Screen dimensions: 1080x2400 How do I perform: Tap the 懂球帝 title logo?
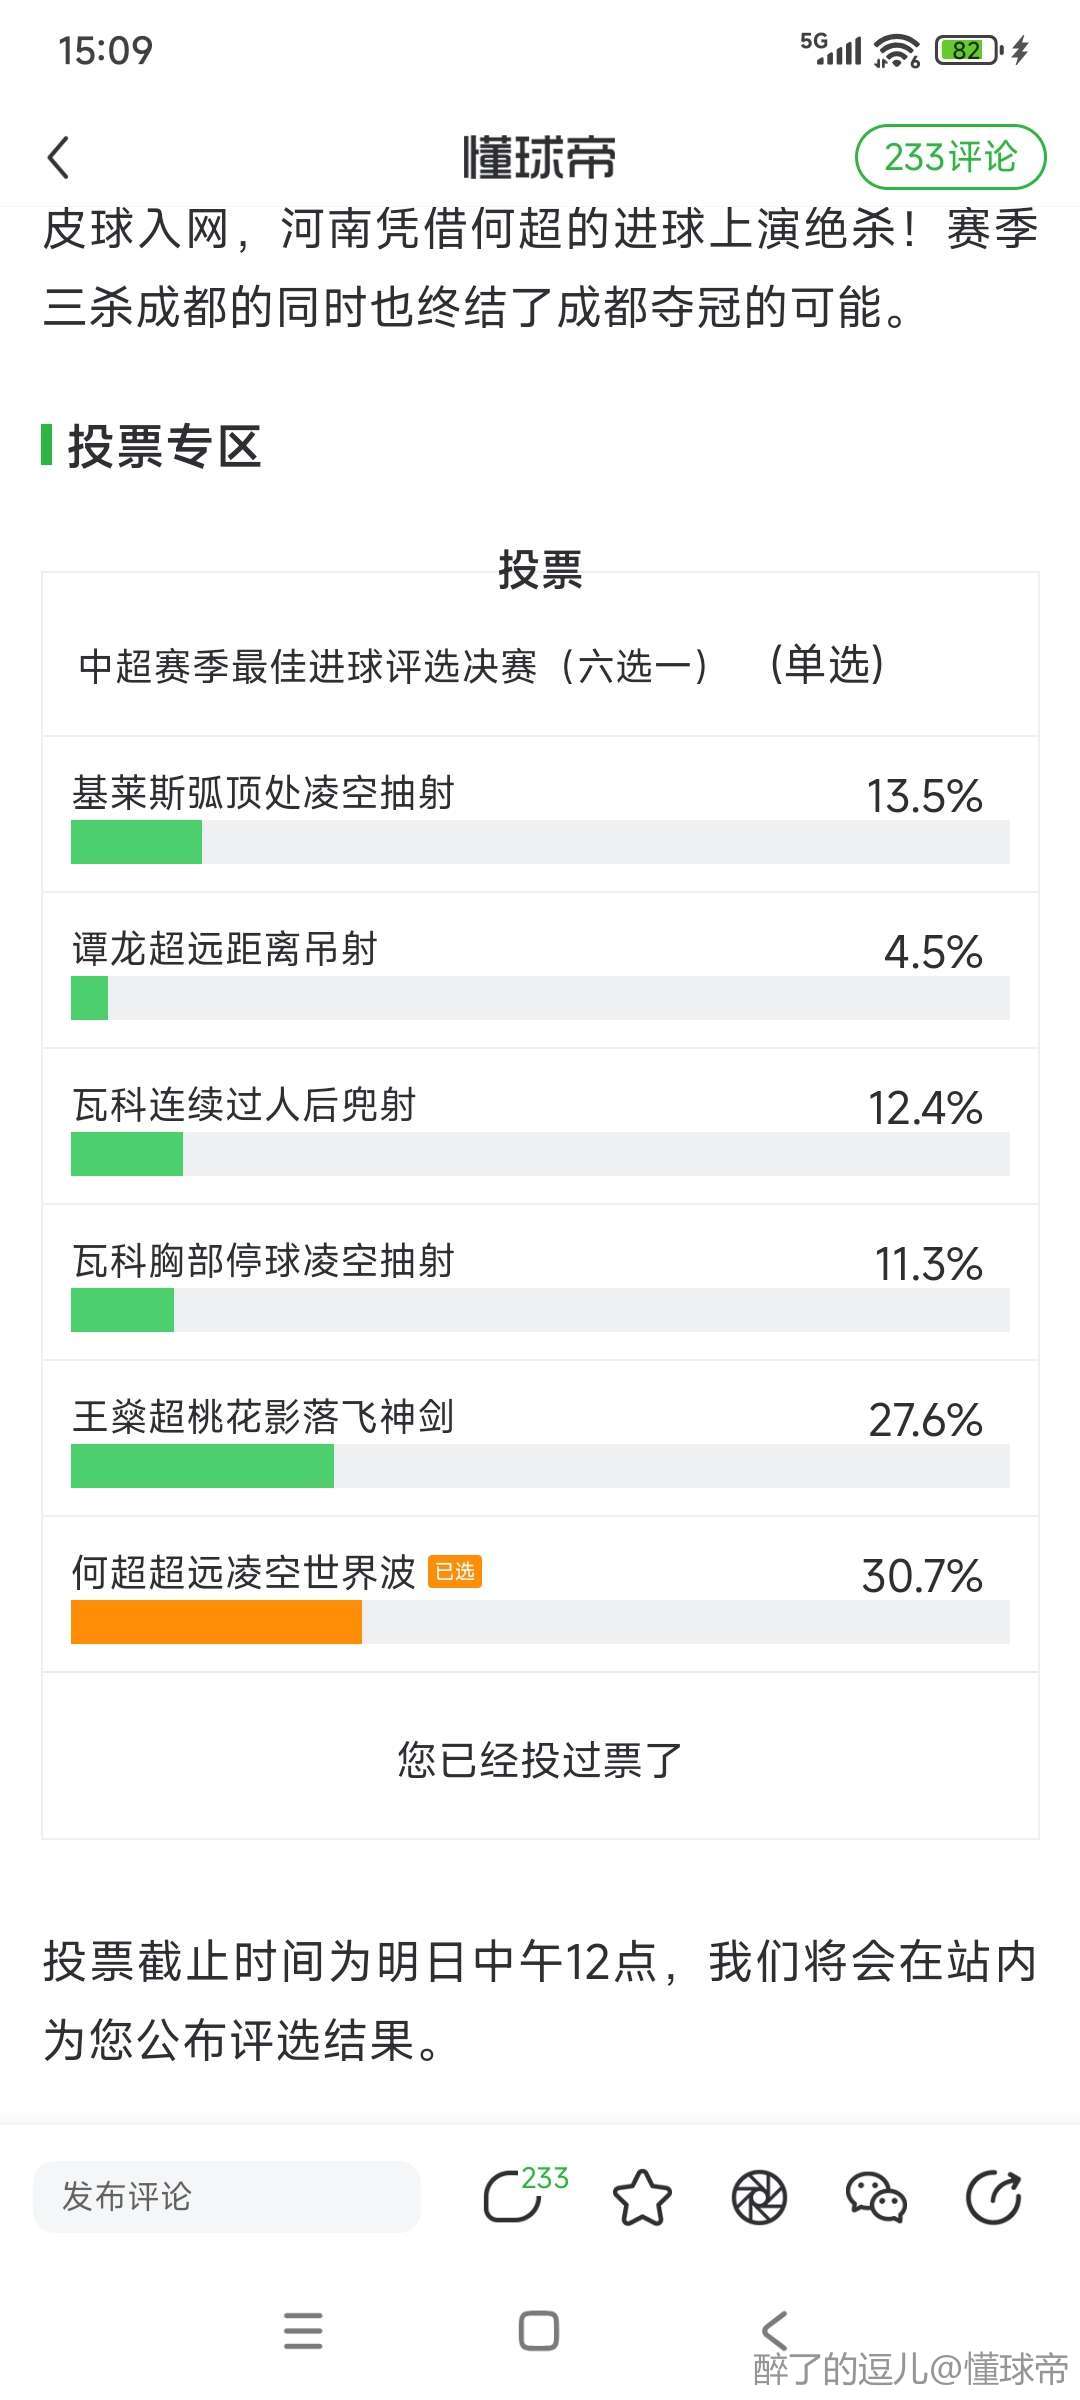pyautogui.click(x=540, y=158)
